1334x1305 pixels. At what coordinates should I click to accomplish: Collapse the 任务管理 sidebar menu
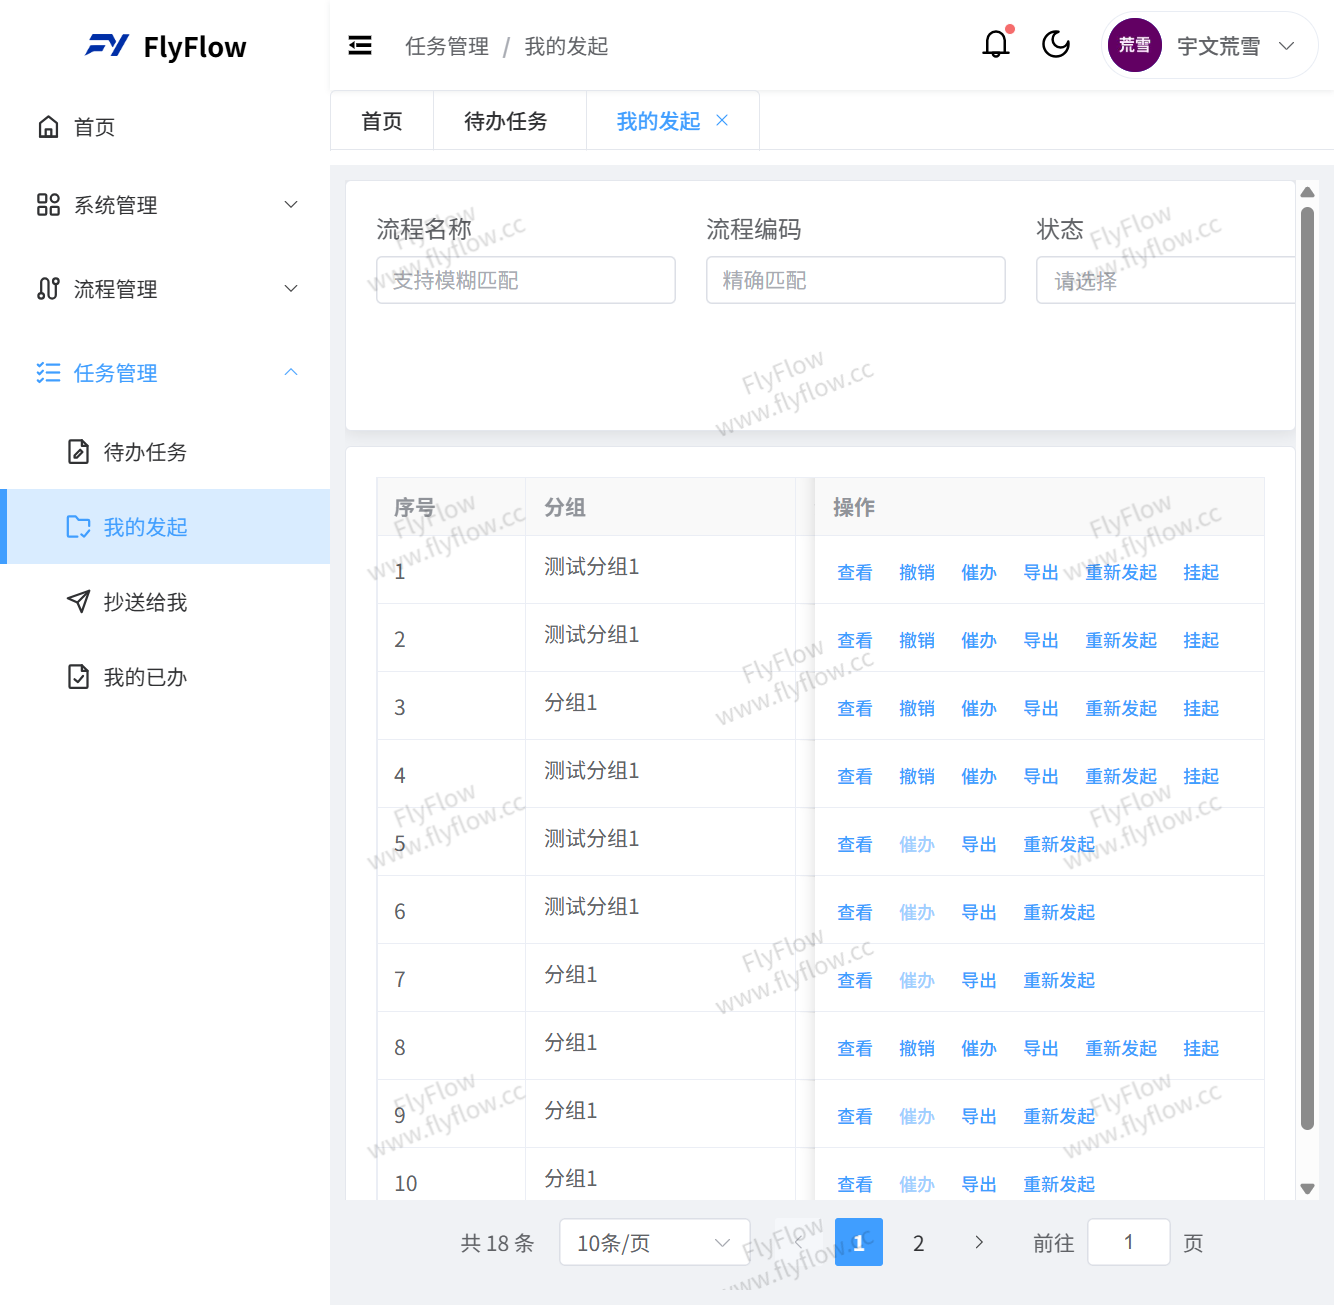tap(165, 373)
